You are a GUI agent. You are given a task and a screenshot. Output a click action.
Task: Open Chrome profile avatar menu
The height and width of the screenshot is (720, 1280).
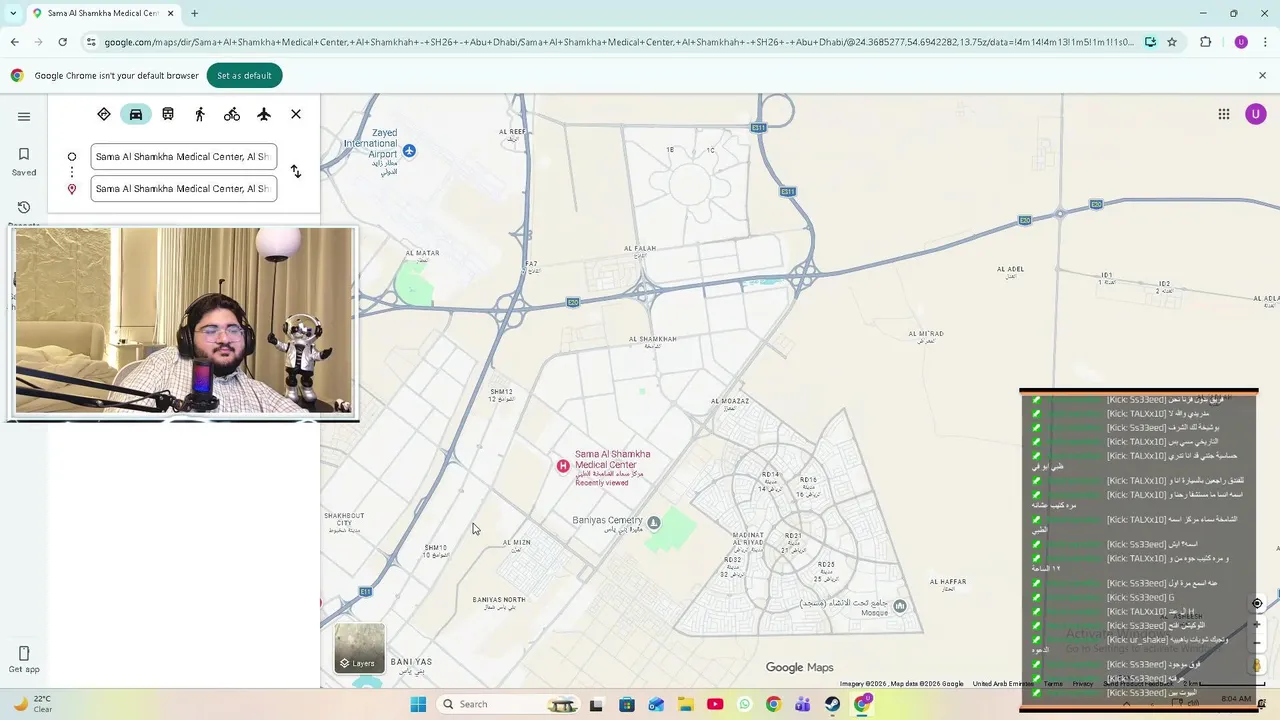(x=1241, y=42)
